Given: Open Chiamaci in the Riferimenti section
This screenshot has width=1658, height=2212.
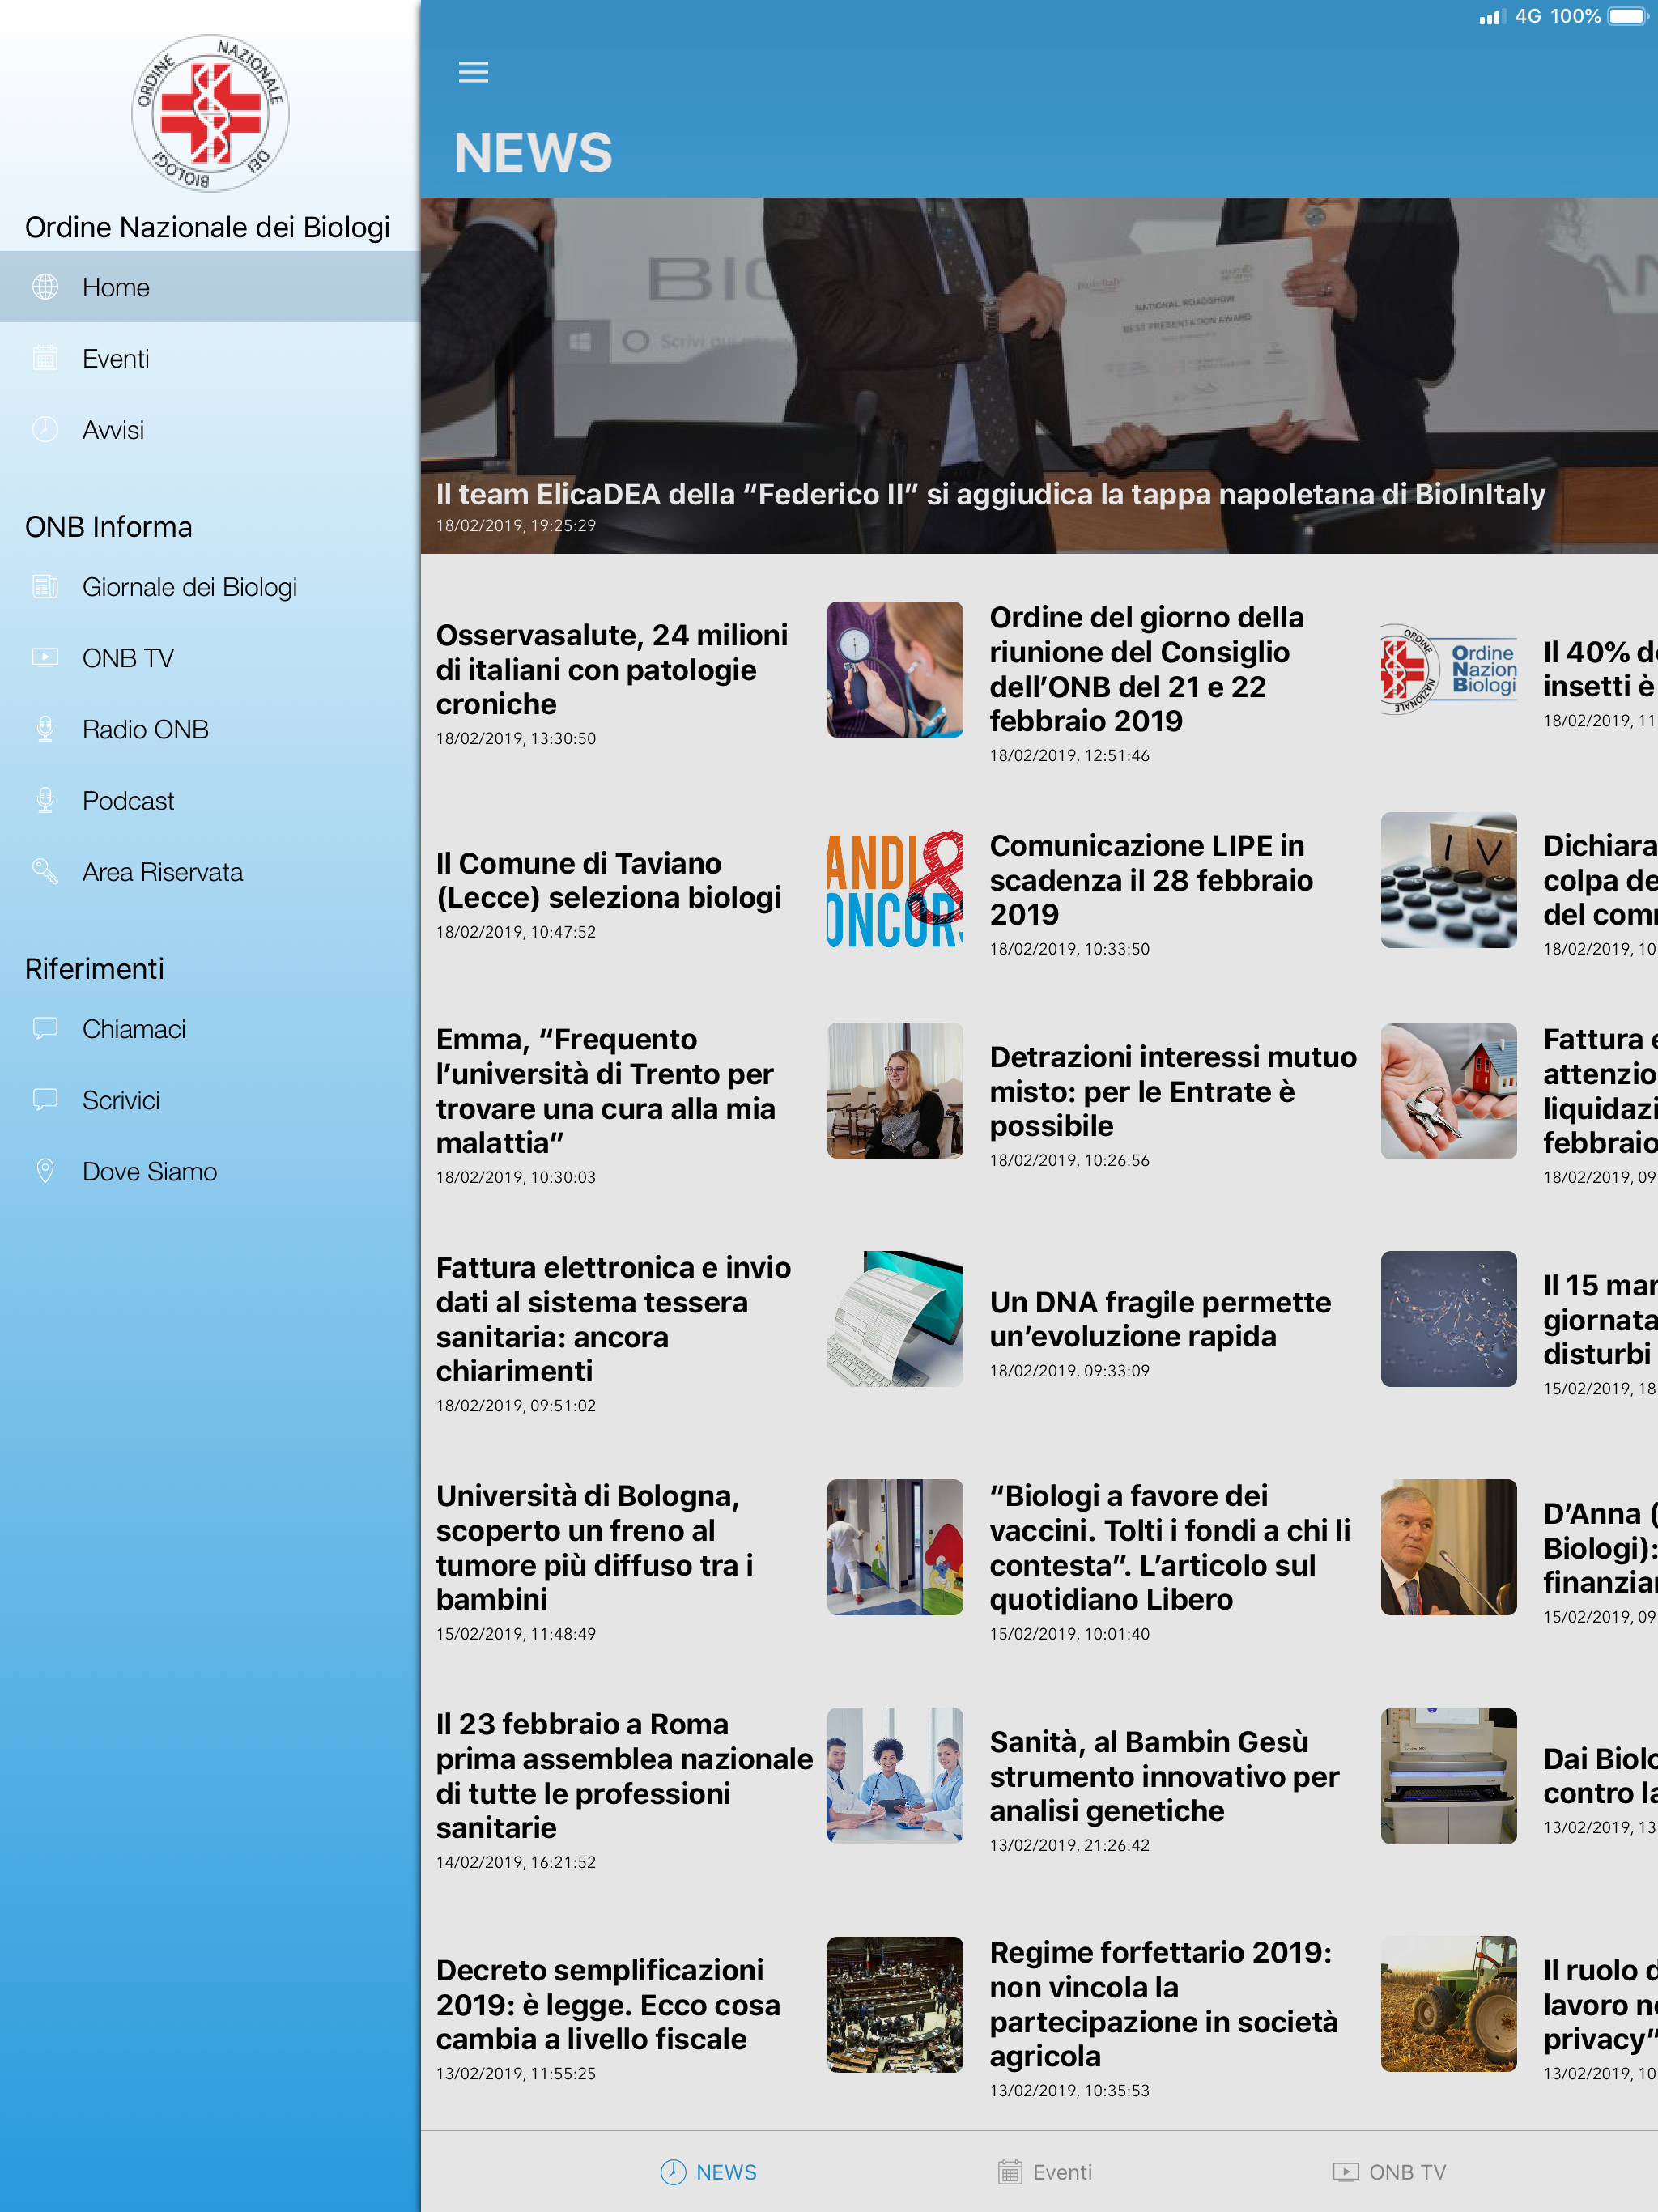Looking at the screenshot, I should coord(134,1029).
